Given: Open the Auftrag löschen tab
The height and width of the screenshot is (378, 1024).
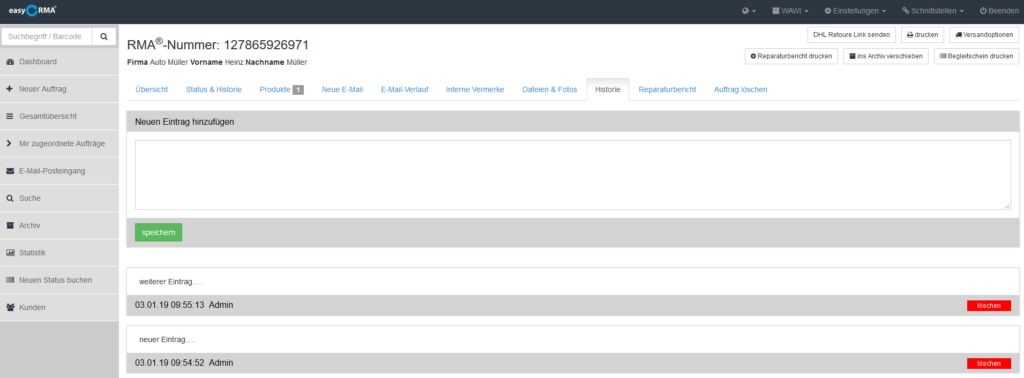Looking at the screenshot, I should pyautogui.click(x=741, y=89).
